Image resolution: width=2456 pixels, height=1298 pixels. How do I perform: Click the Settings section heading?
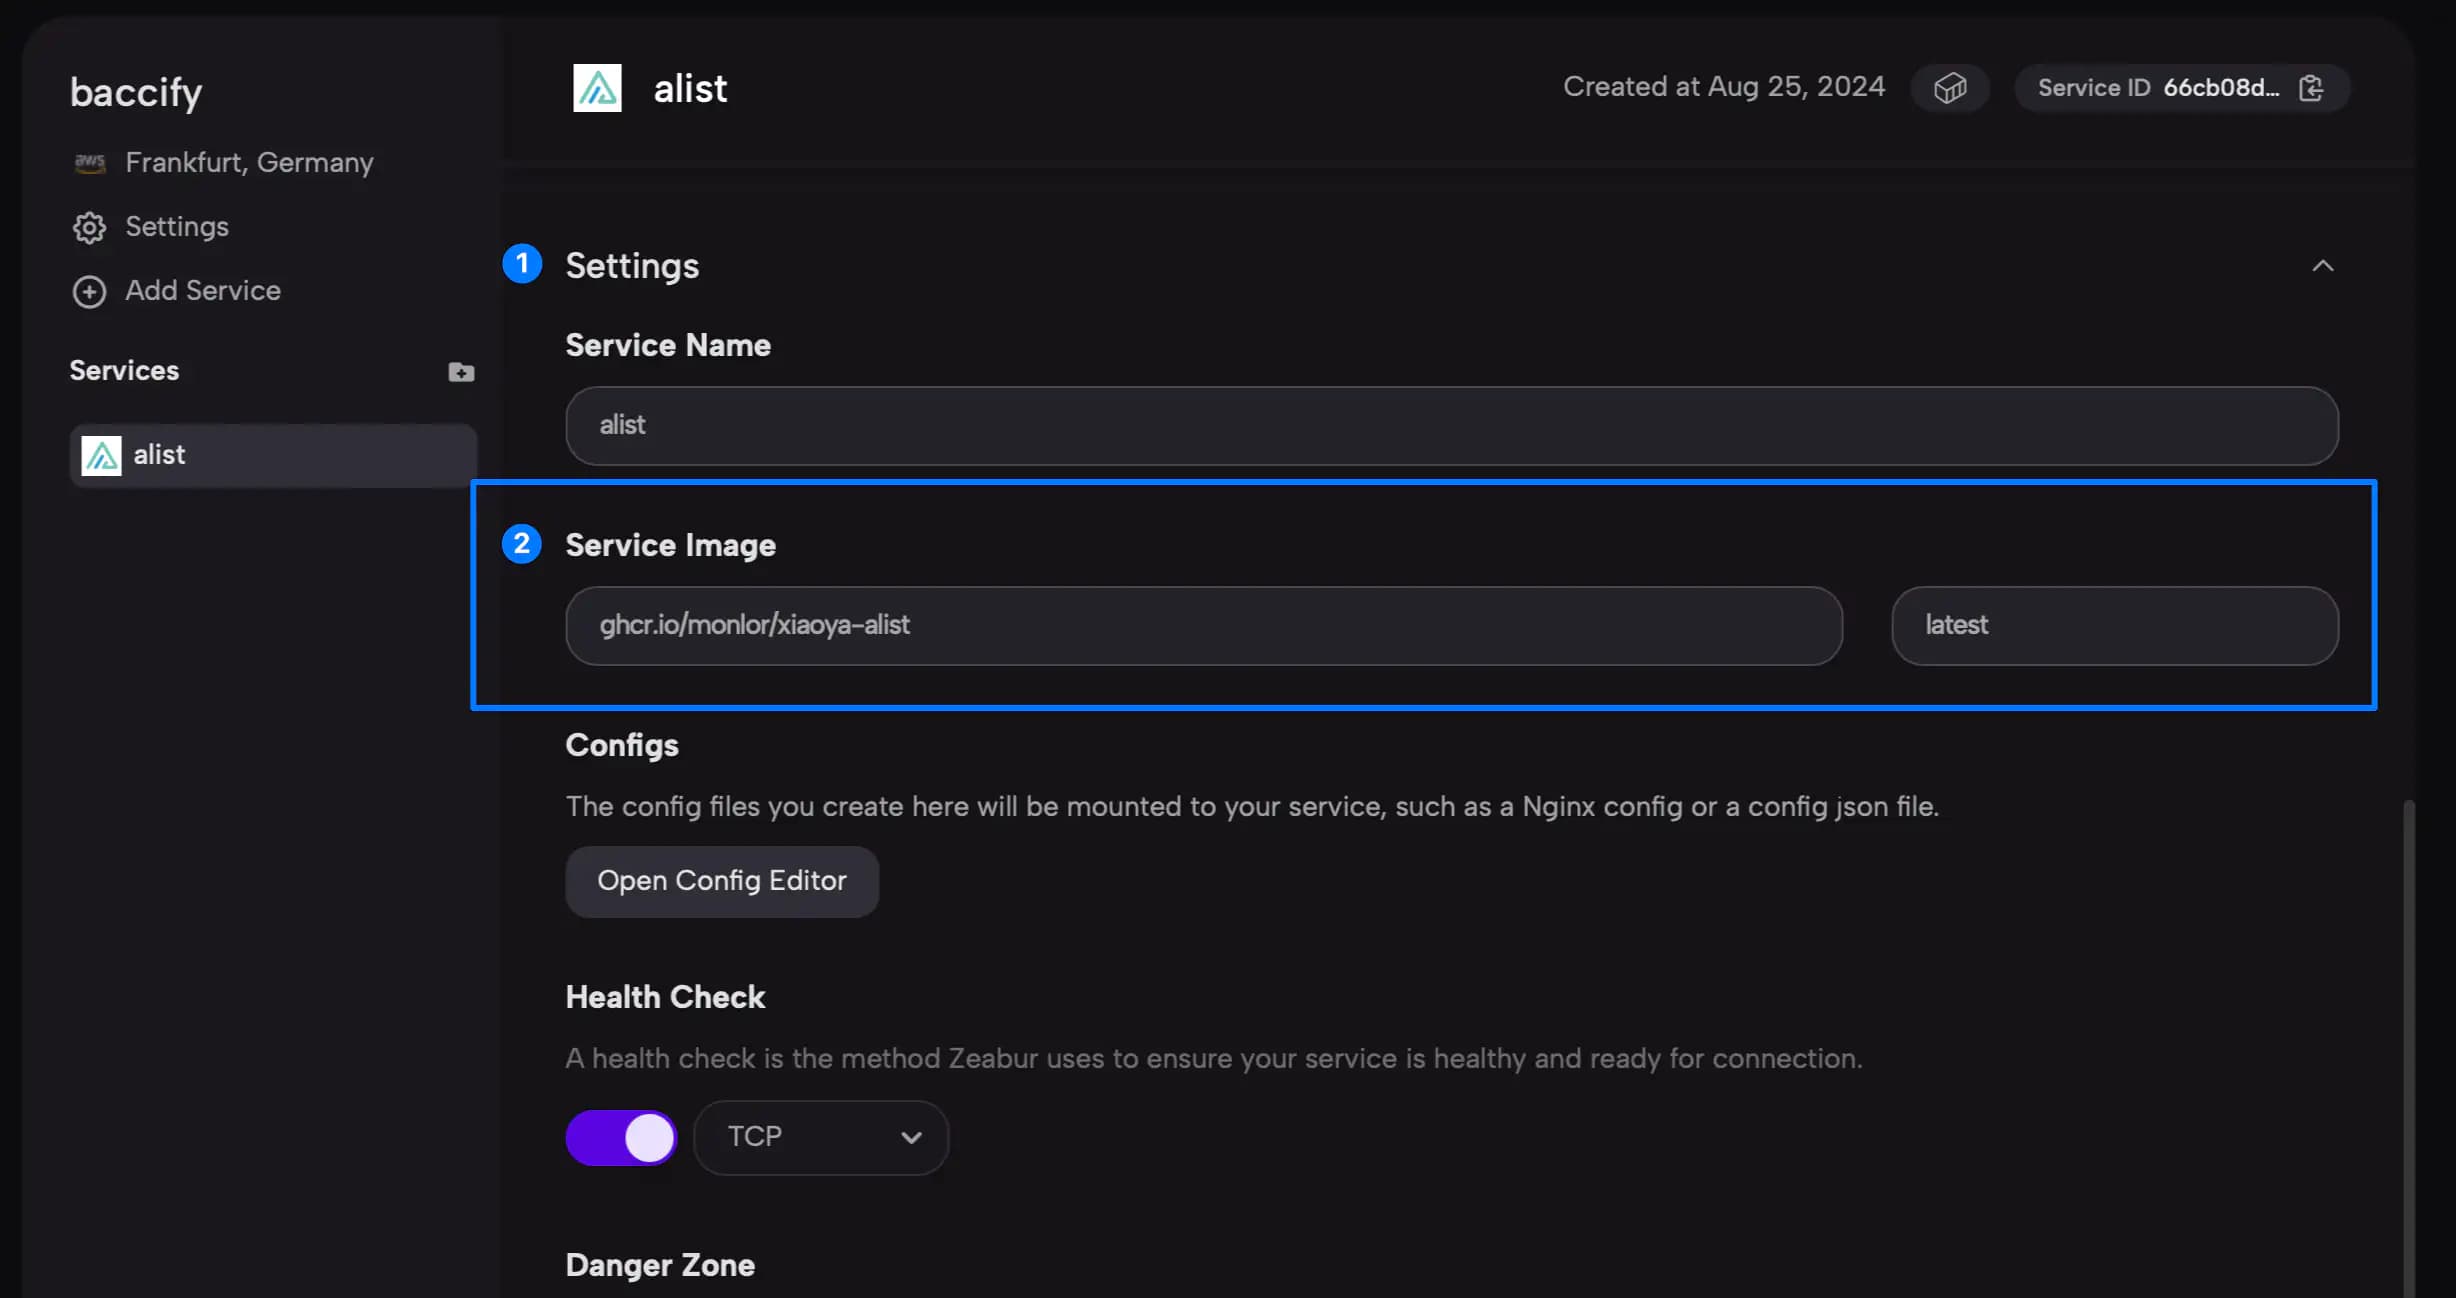point(632,266)
